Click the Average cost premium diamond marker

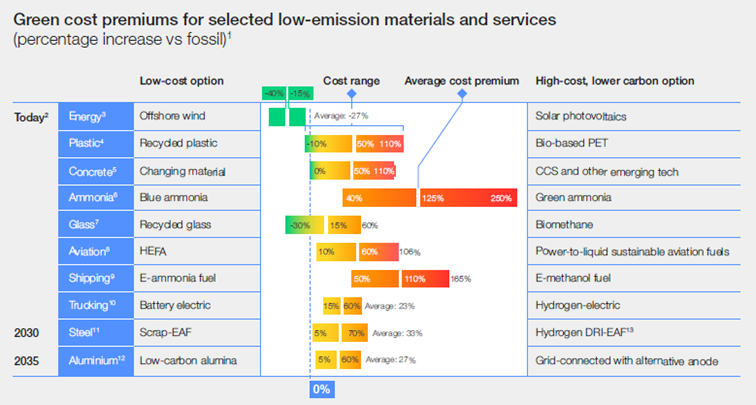pos(462,94)
